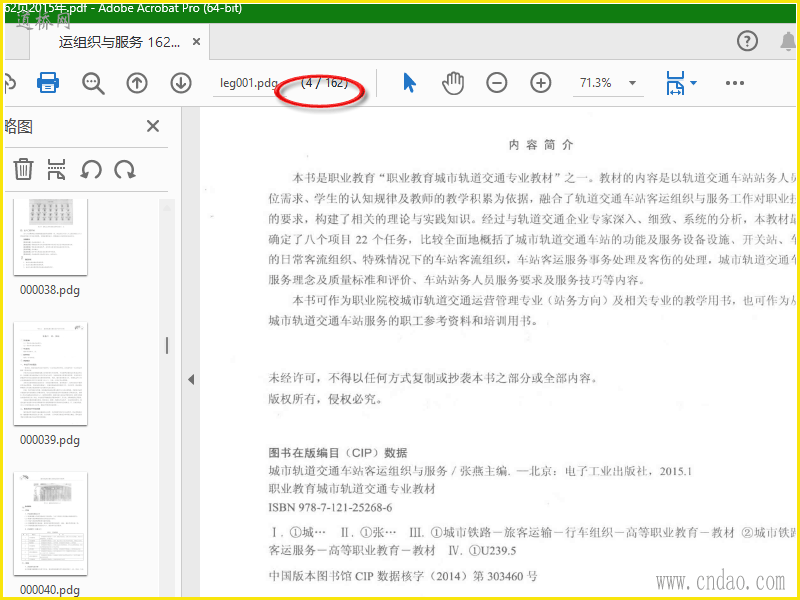Image resolution: width=800 pixels, height=600 pixels.
Task: Close the document tab 运组织与服务 162
Action: [196, 42]
